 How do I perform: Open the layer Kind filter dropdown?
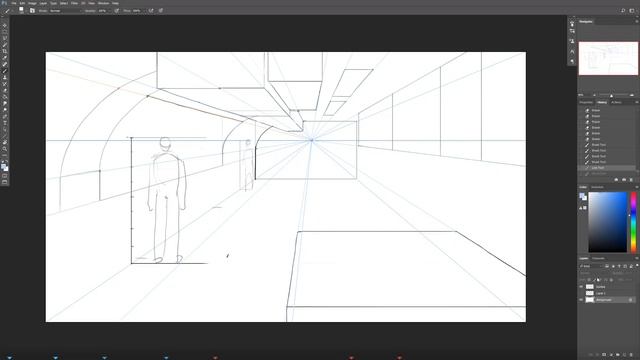(x=591, y=266)
